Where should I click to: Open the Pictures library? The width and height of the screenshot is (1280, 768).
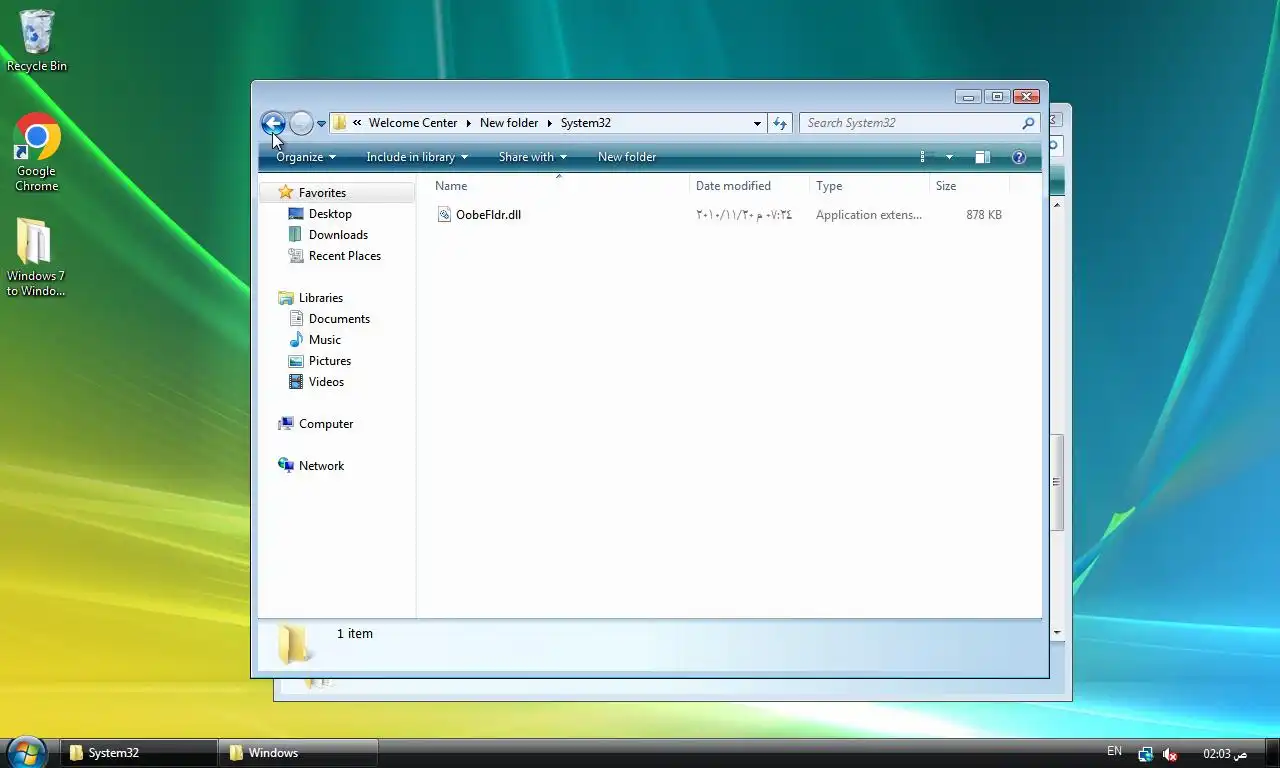pos(330,361)
